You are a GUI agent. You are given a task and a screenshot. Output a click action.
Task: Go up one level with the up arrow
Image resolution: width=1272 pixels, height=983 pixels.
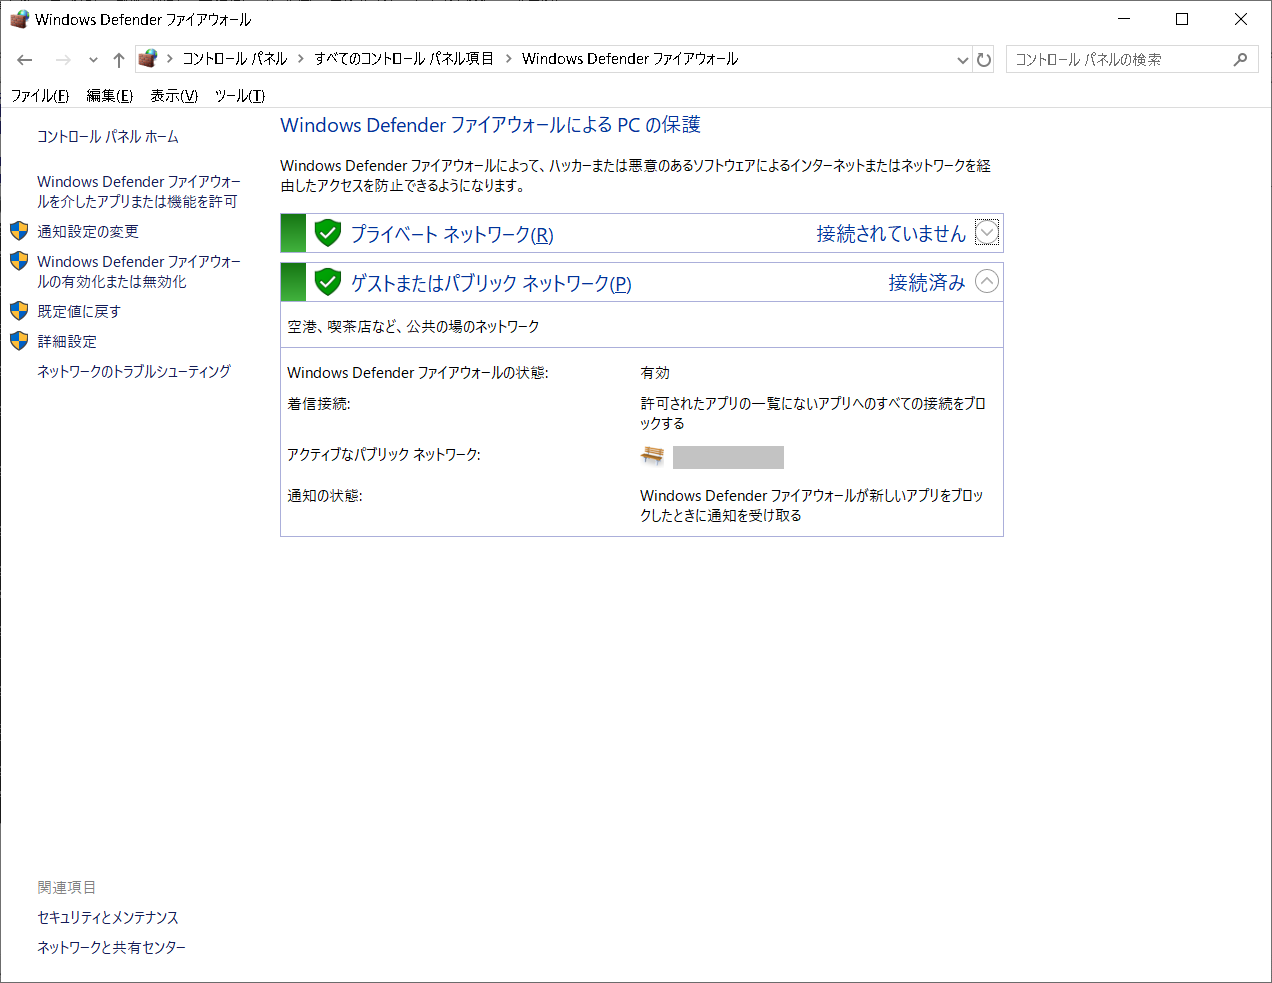click(119, 60)
